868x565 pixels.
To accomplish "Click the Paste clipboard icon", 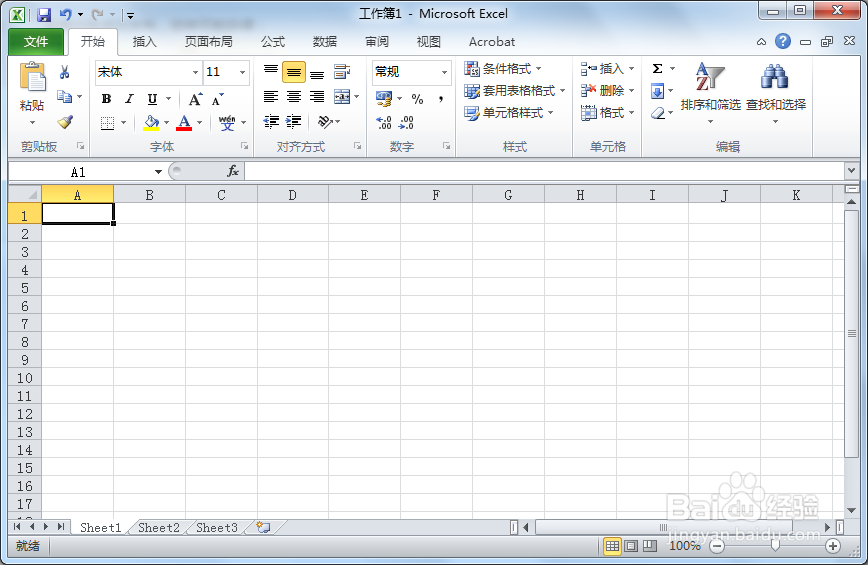I will (33, 77).
